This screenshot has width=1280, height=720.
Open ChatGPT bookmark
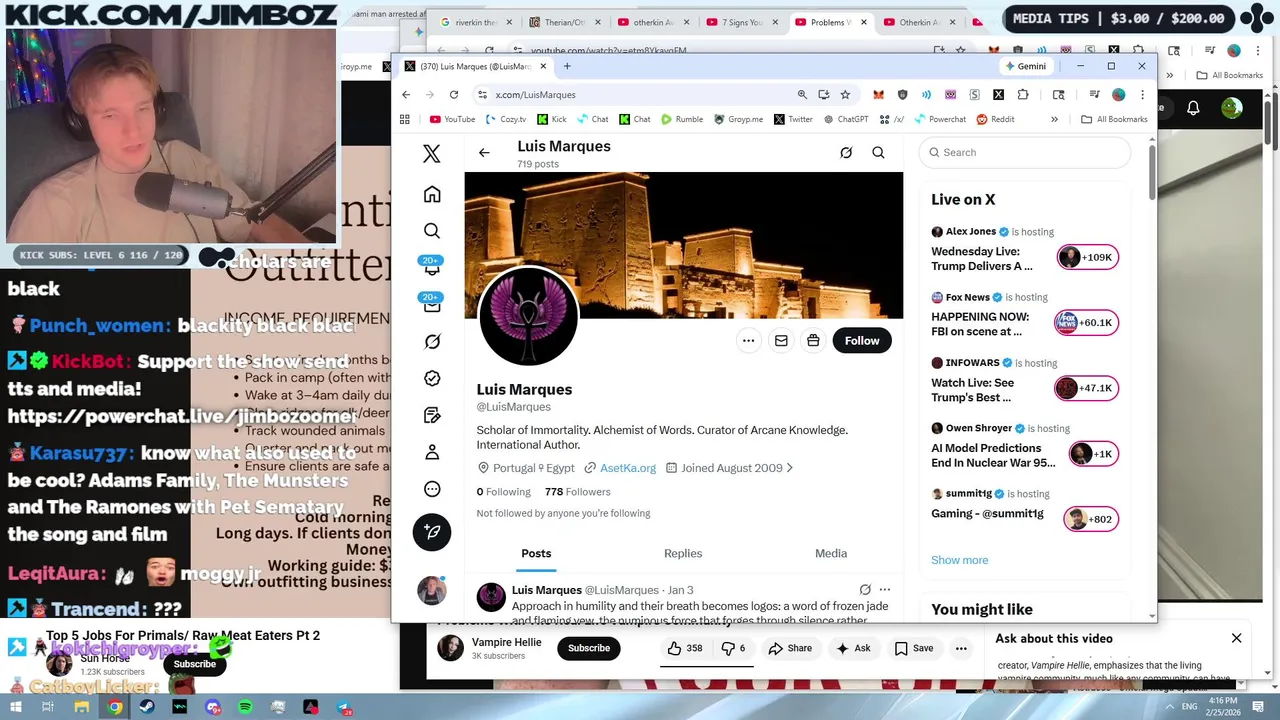(845, 119)
